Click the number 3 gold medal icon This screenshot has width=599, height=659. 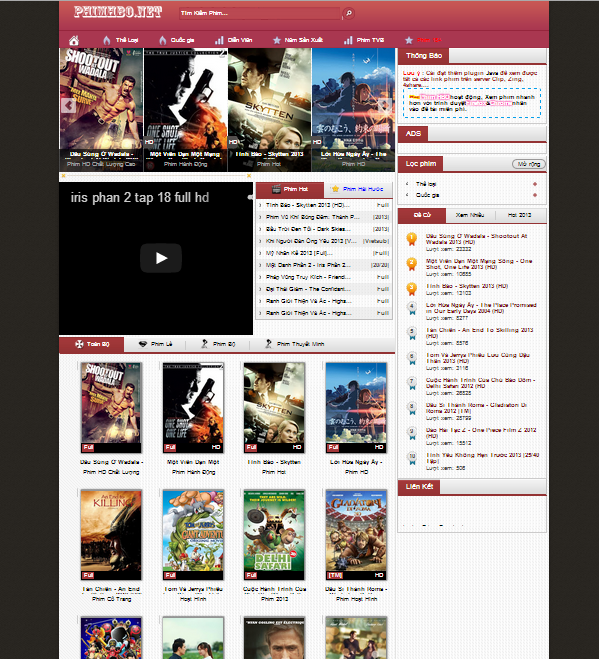tap(412, 289)
